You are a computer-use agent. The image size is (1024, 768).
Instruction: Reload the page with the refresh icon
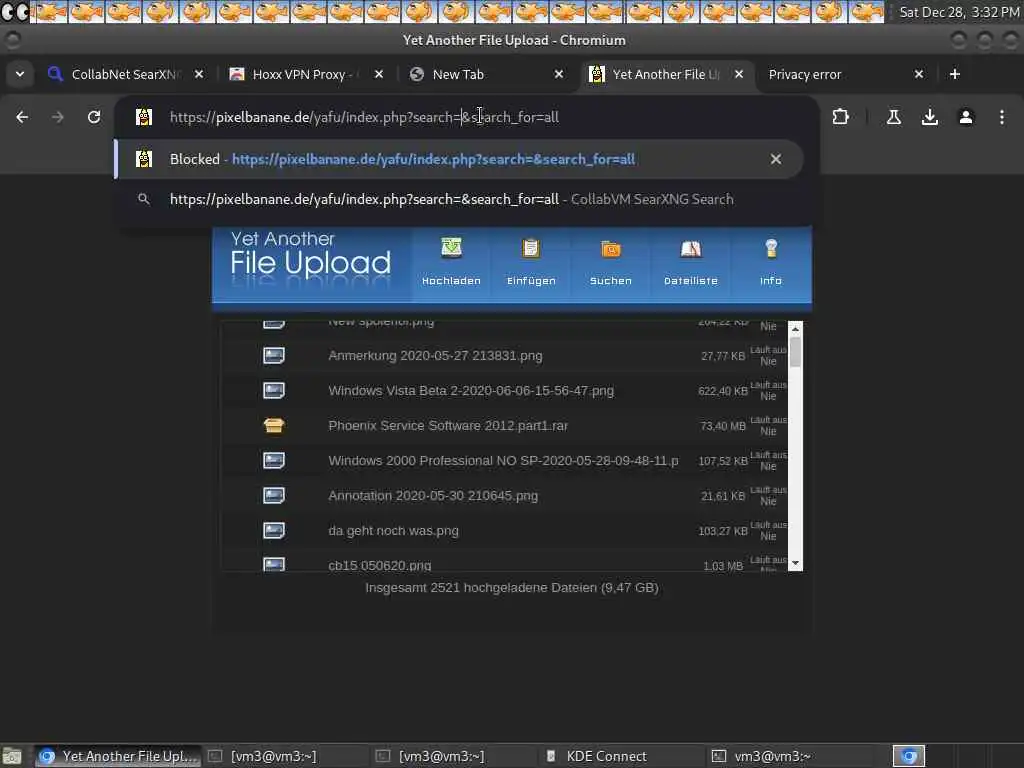pos(94,117)
